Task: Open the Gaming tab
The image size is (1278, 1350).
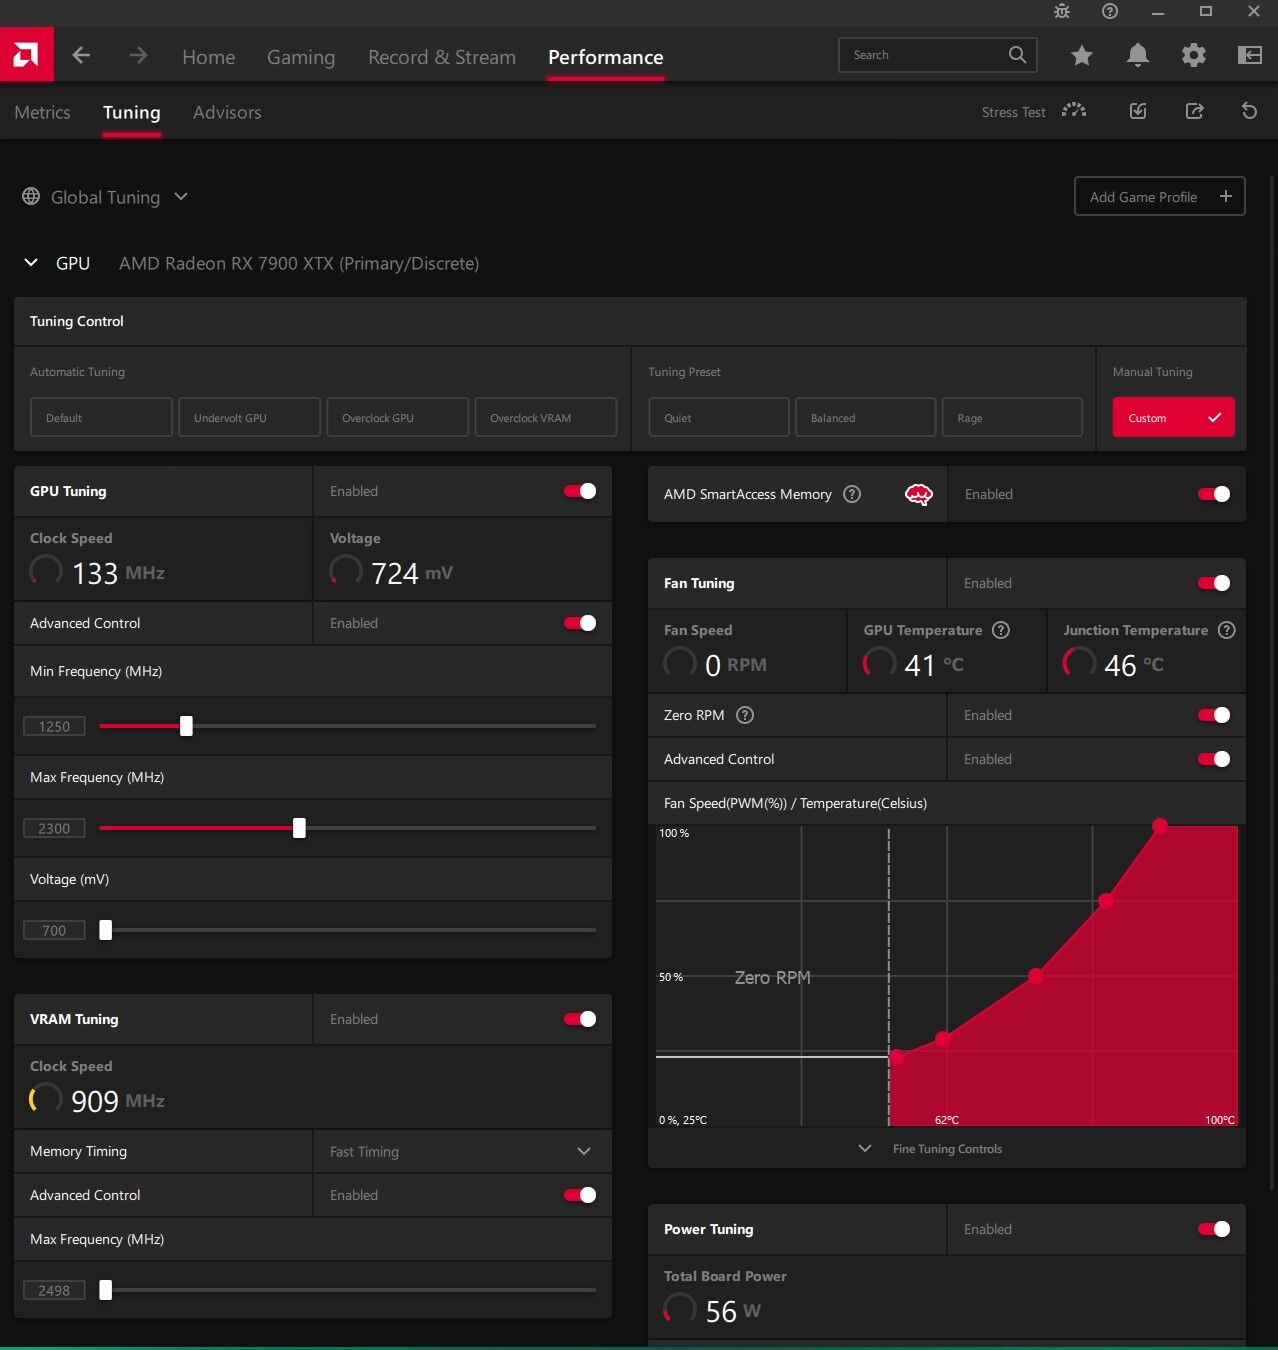Action: [301, 57]
